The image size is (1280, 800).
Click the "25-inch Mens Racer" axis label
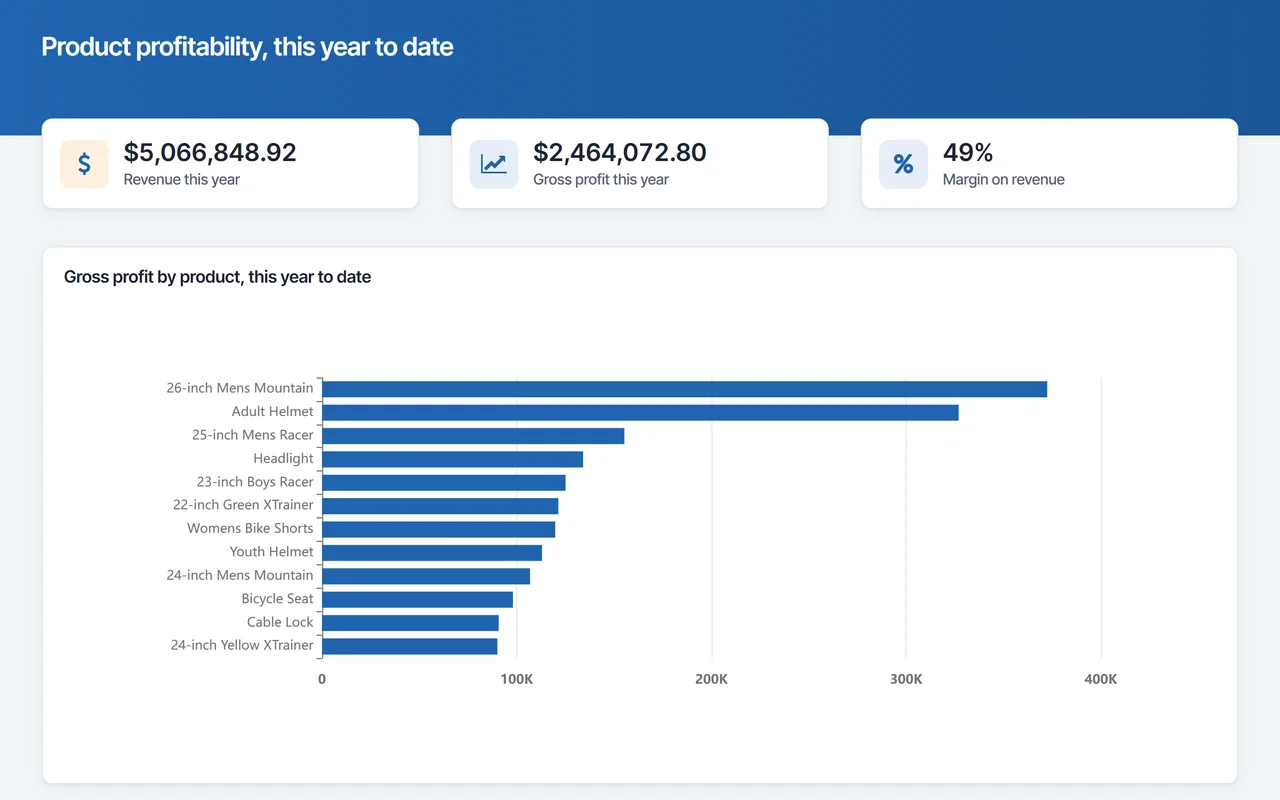coord(253,435)
